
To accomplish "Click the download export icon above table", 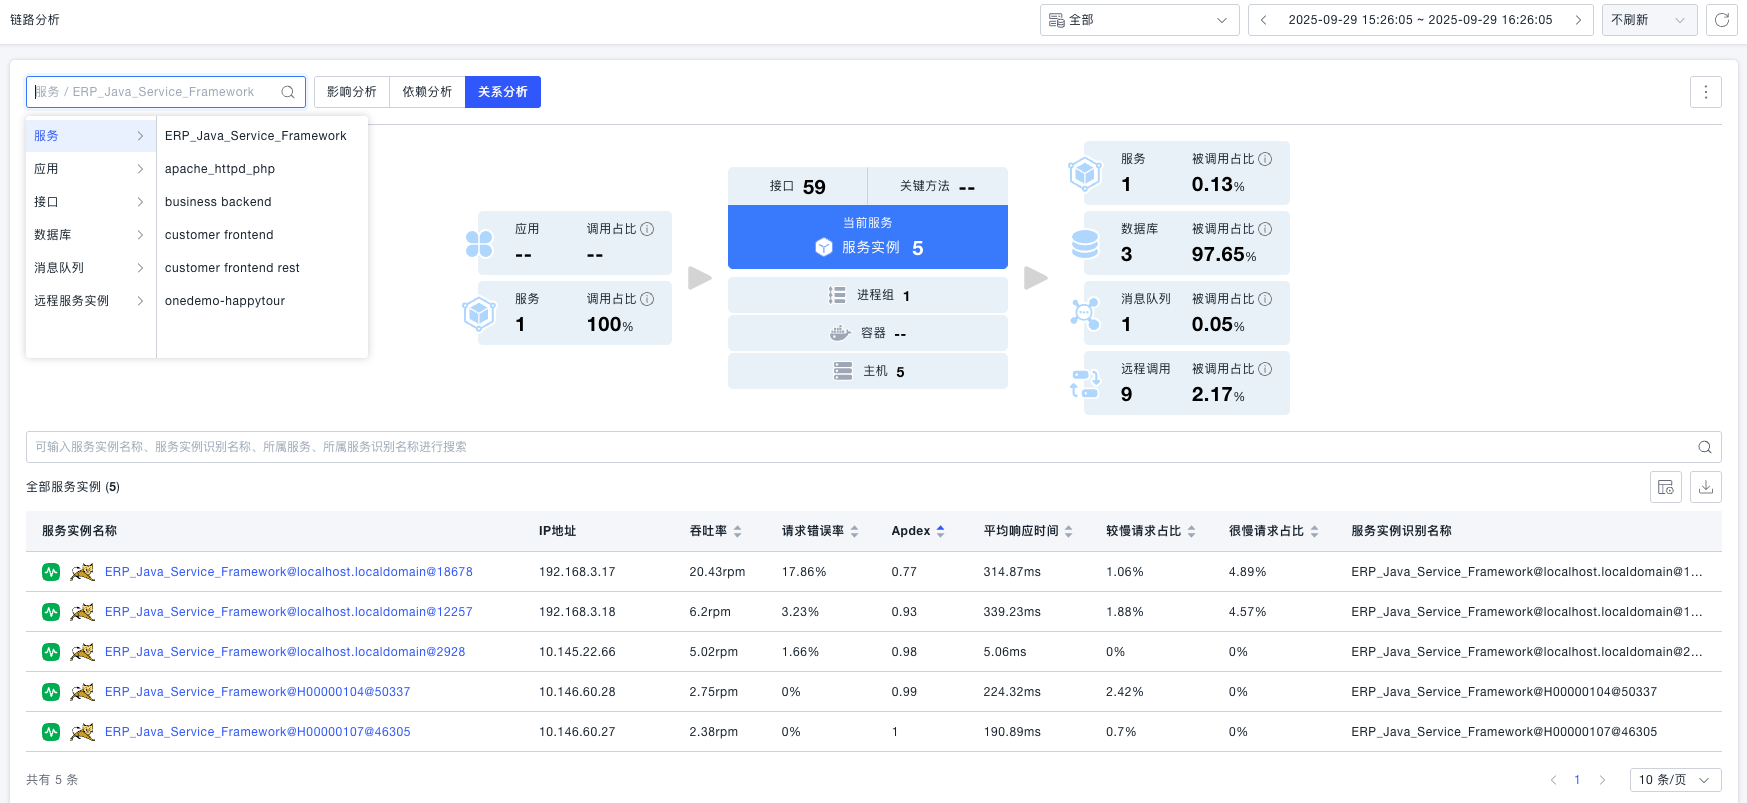I will pyautogui.click(x=1706, y=487).
